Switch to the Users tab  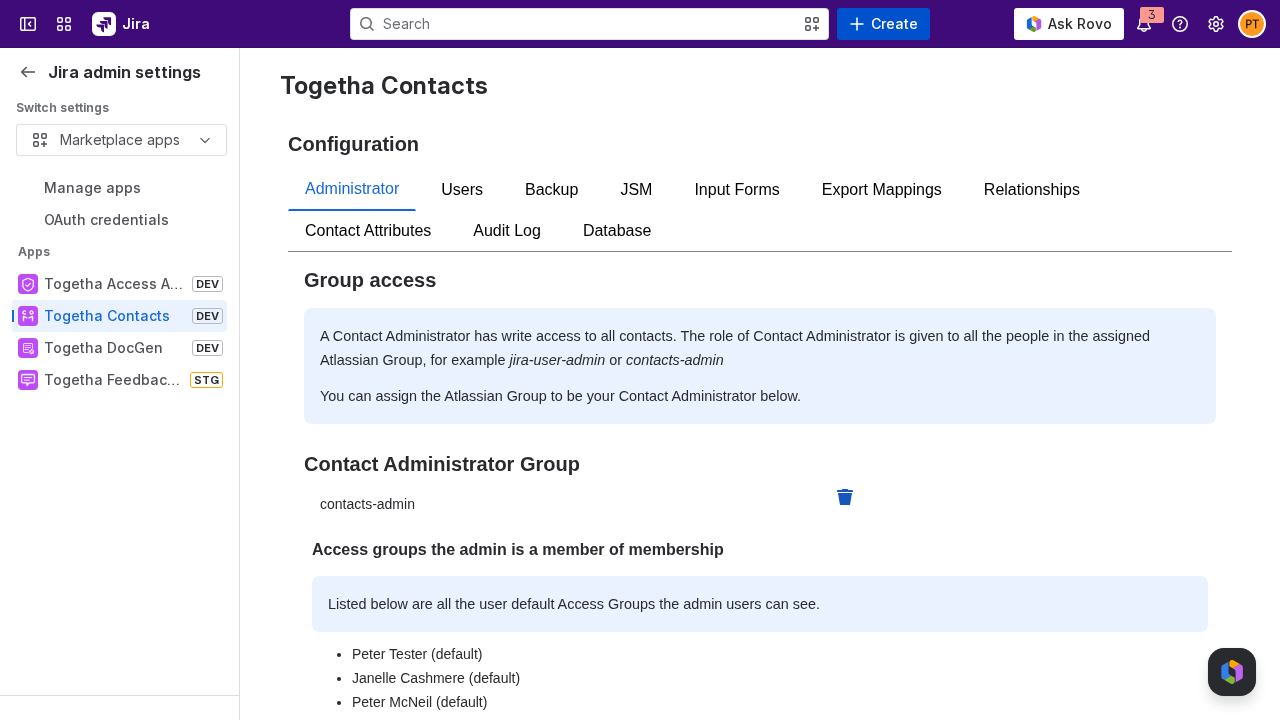tap(462, 190)
